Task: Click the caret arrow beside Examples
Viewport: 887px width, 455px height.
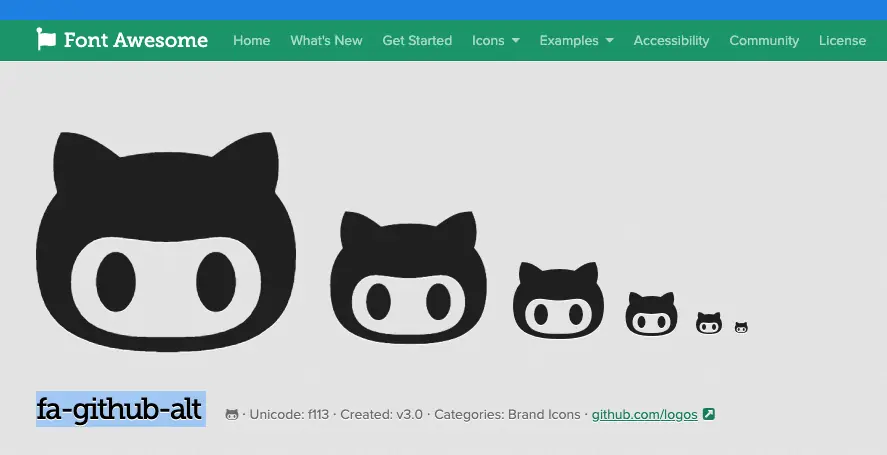Action: [x=609, y=41]
